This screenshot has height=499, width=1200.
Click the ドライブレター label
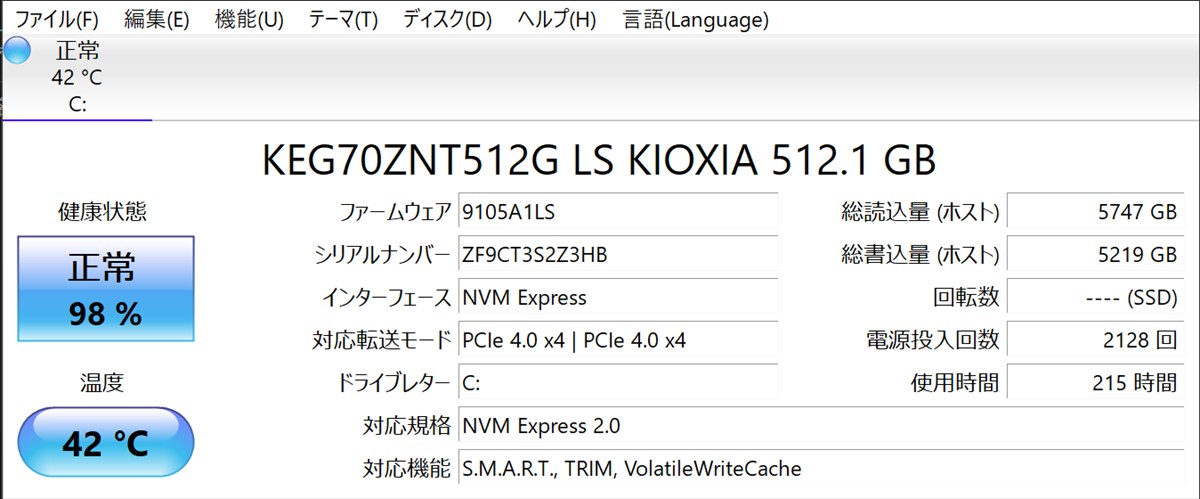click(395, 383)
